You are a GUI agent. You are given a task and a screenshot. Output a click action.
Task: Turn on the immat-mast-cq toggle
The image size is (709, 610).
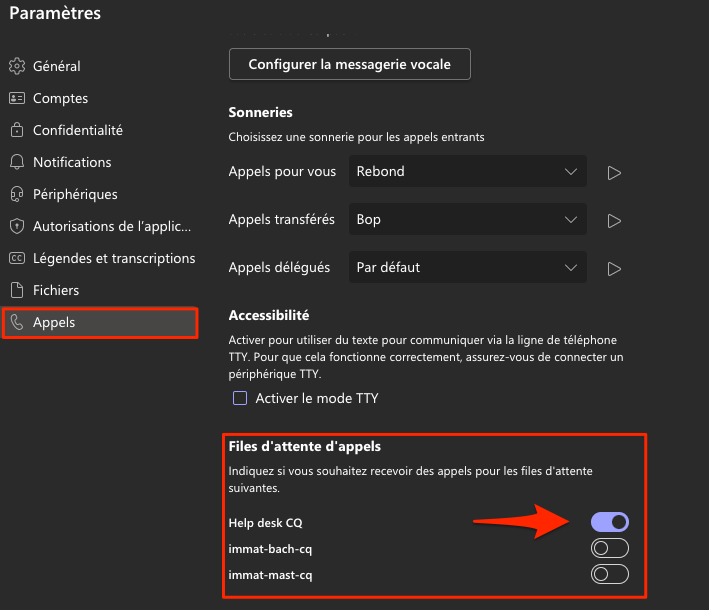(x=610, y=574)
